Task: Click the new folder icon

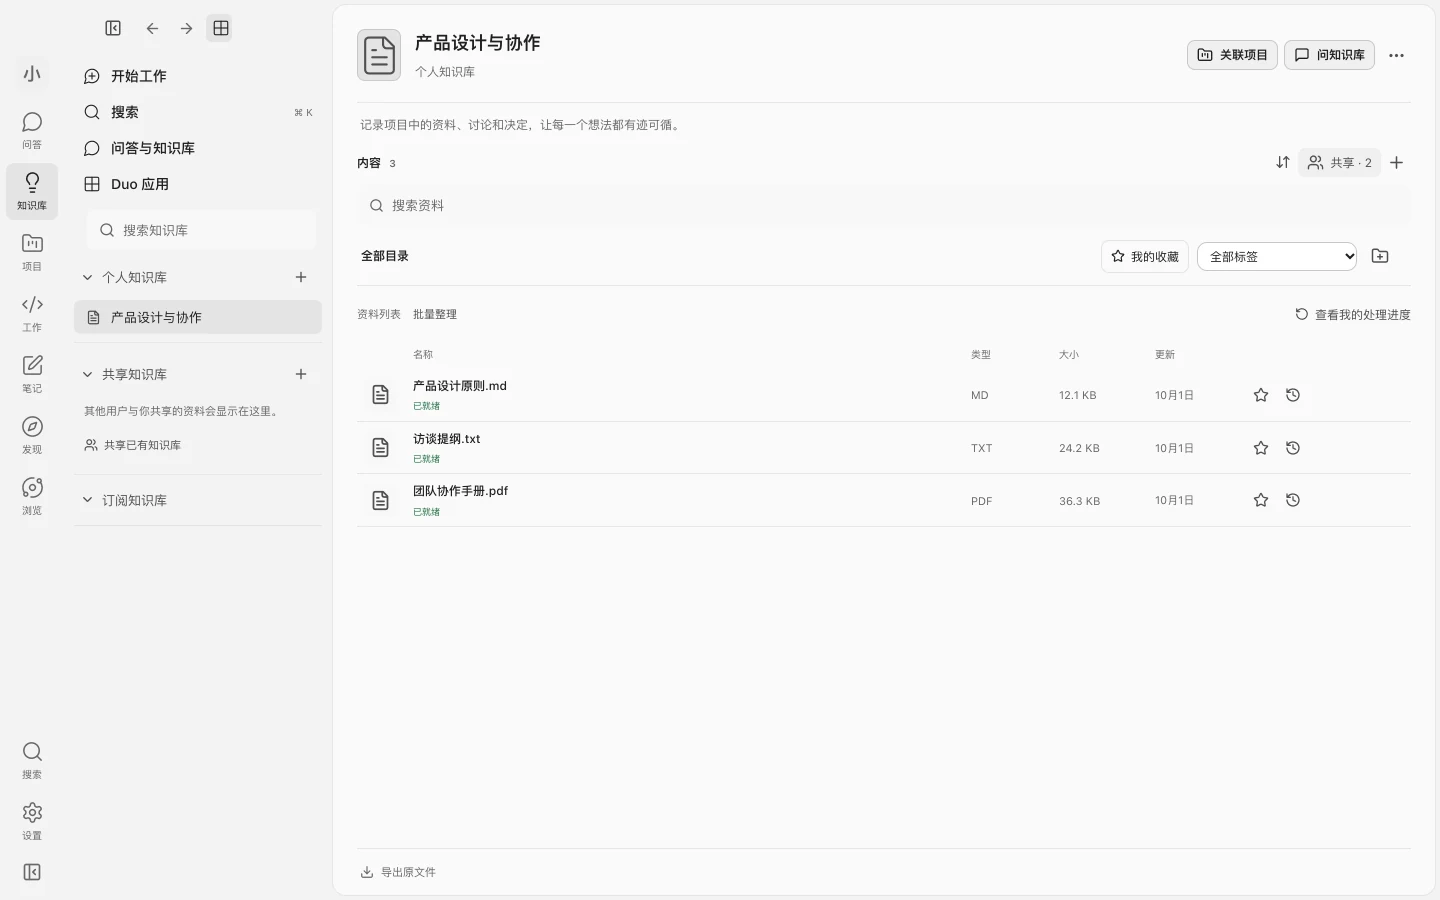Action: click(1380, 256)
